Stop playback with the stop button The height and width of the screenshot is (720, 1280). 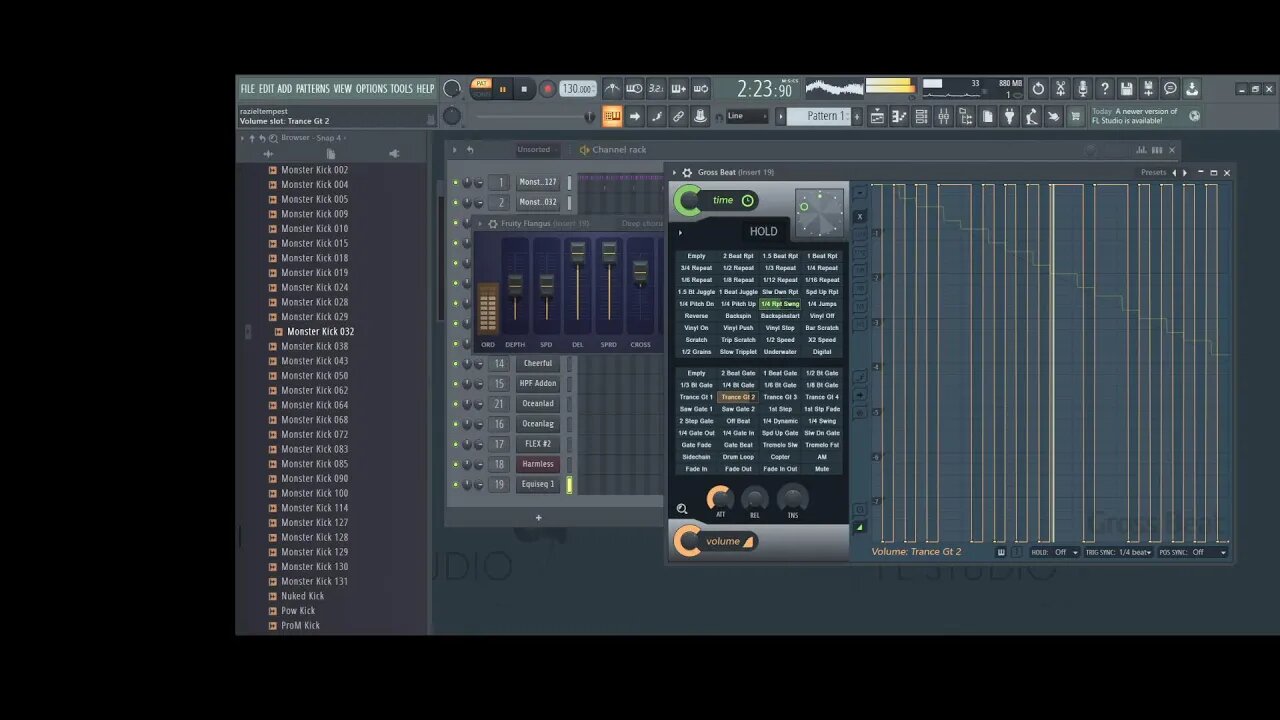click(x=523, y=89)
